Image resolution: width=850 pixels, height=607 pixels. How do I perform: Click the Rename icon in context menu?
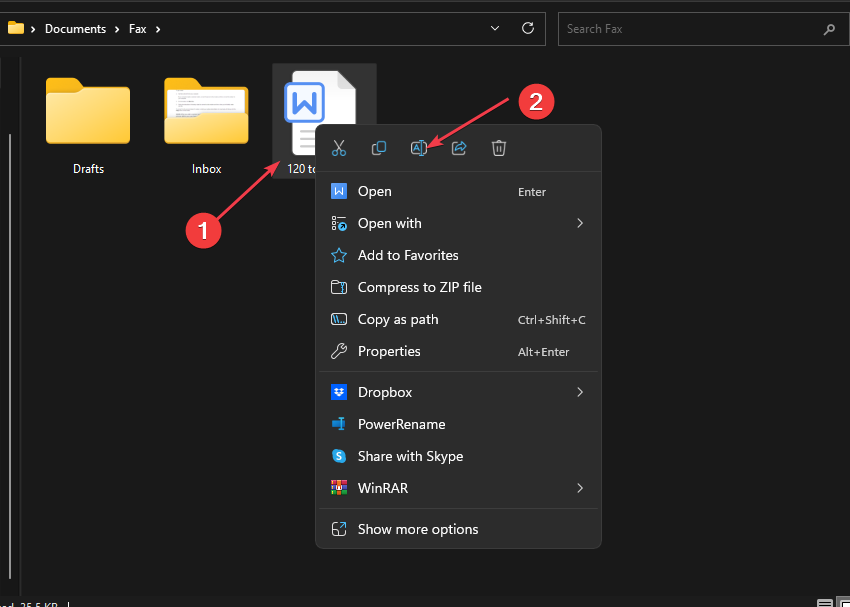click(419, 148)
